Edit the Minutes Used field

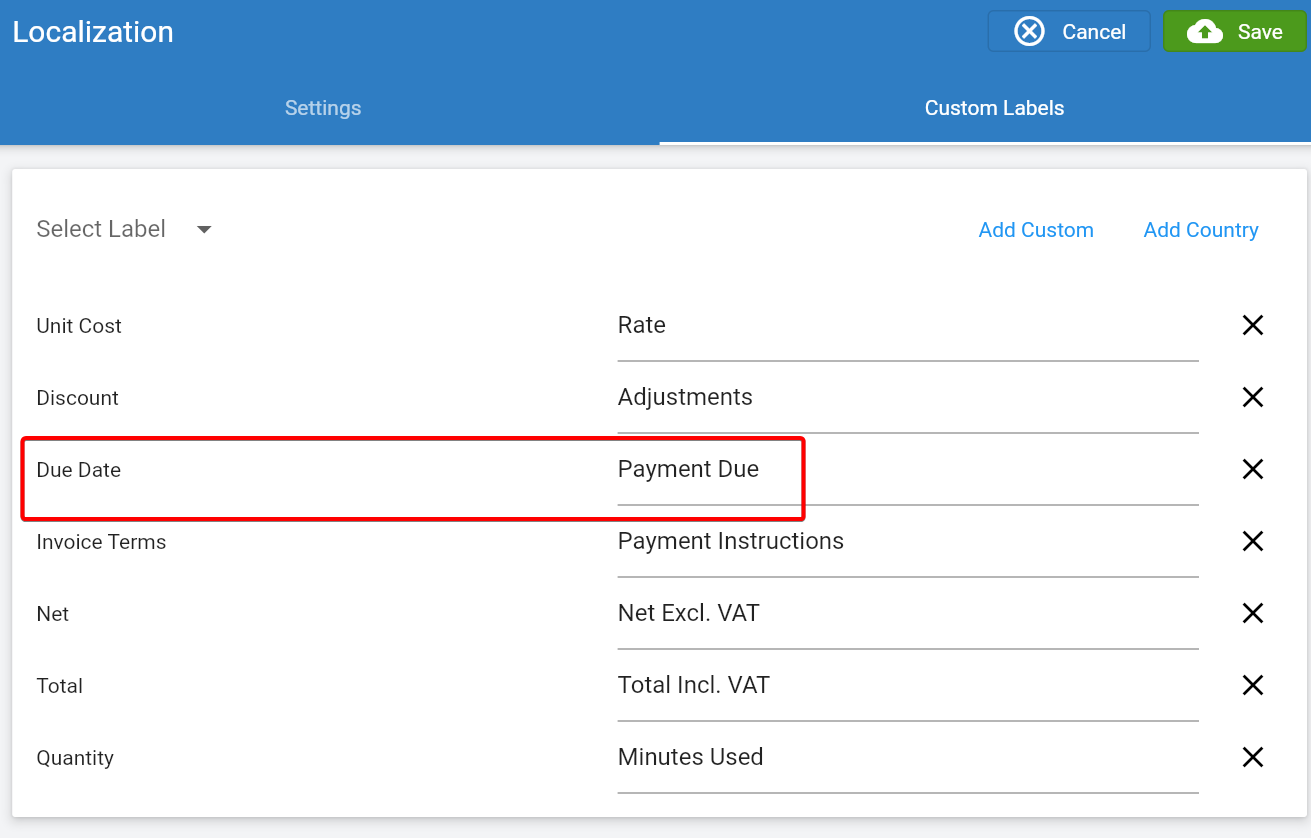coord(908,758)
